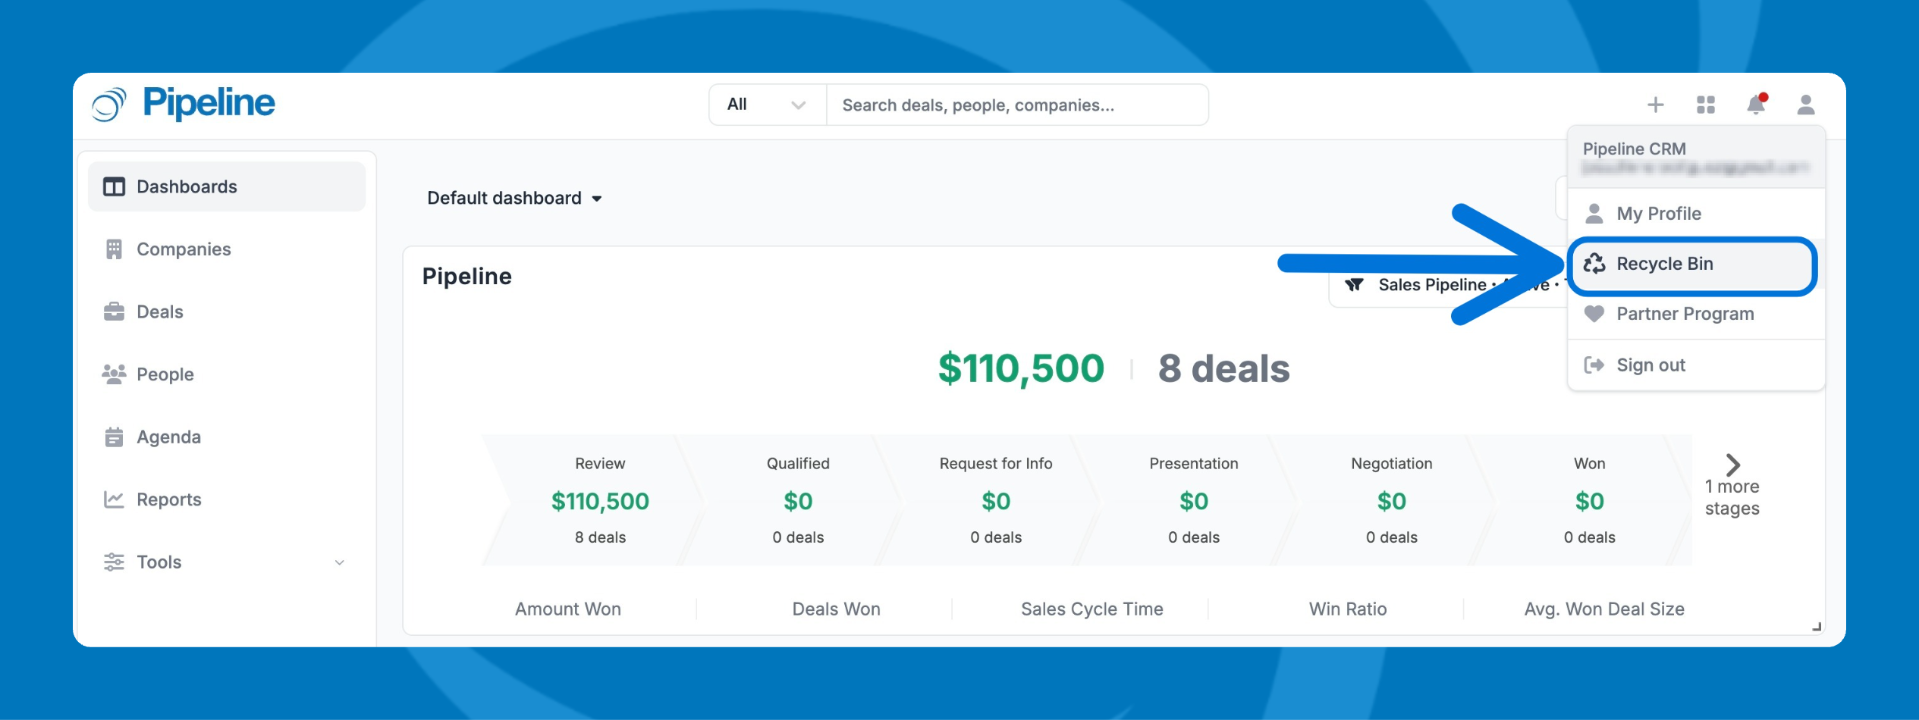Open Reports in the sidebar

[168, 499]
